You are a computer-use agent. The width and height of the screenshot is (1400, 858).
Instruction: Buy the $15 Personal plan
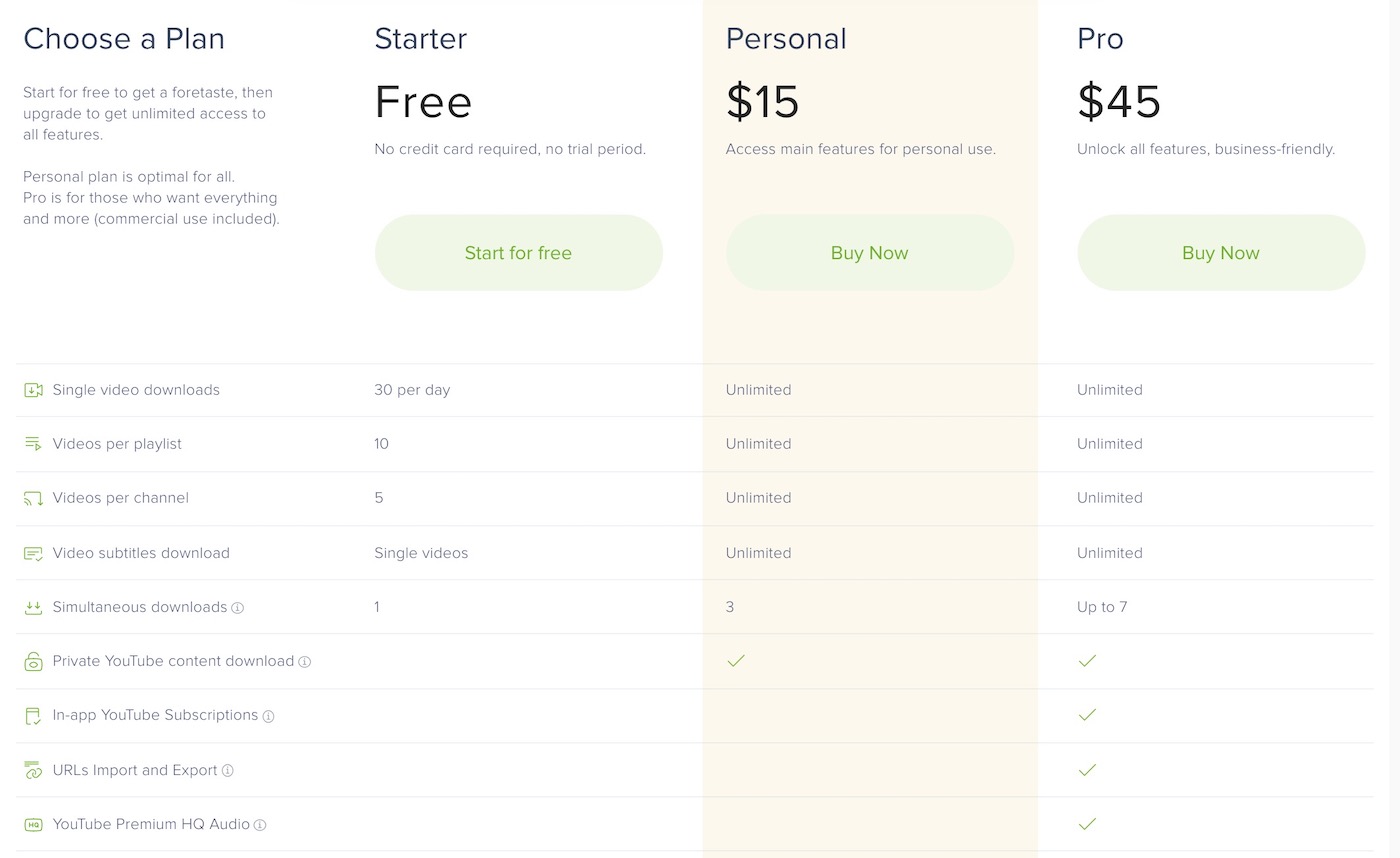tap(870, 253)
